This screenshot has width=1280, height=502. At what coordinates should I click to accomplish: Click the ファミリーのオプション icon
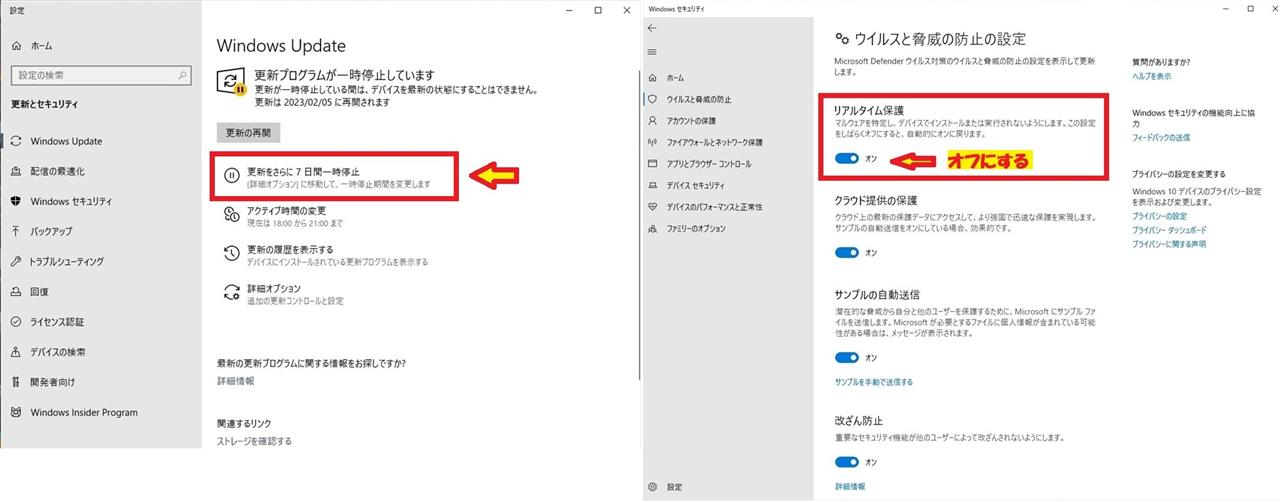pyautogui.click(x=653, y=228)
